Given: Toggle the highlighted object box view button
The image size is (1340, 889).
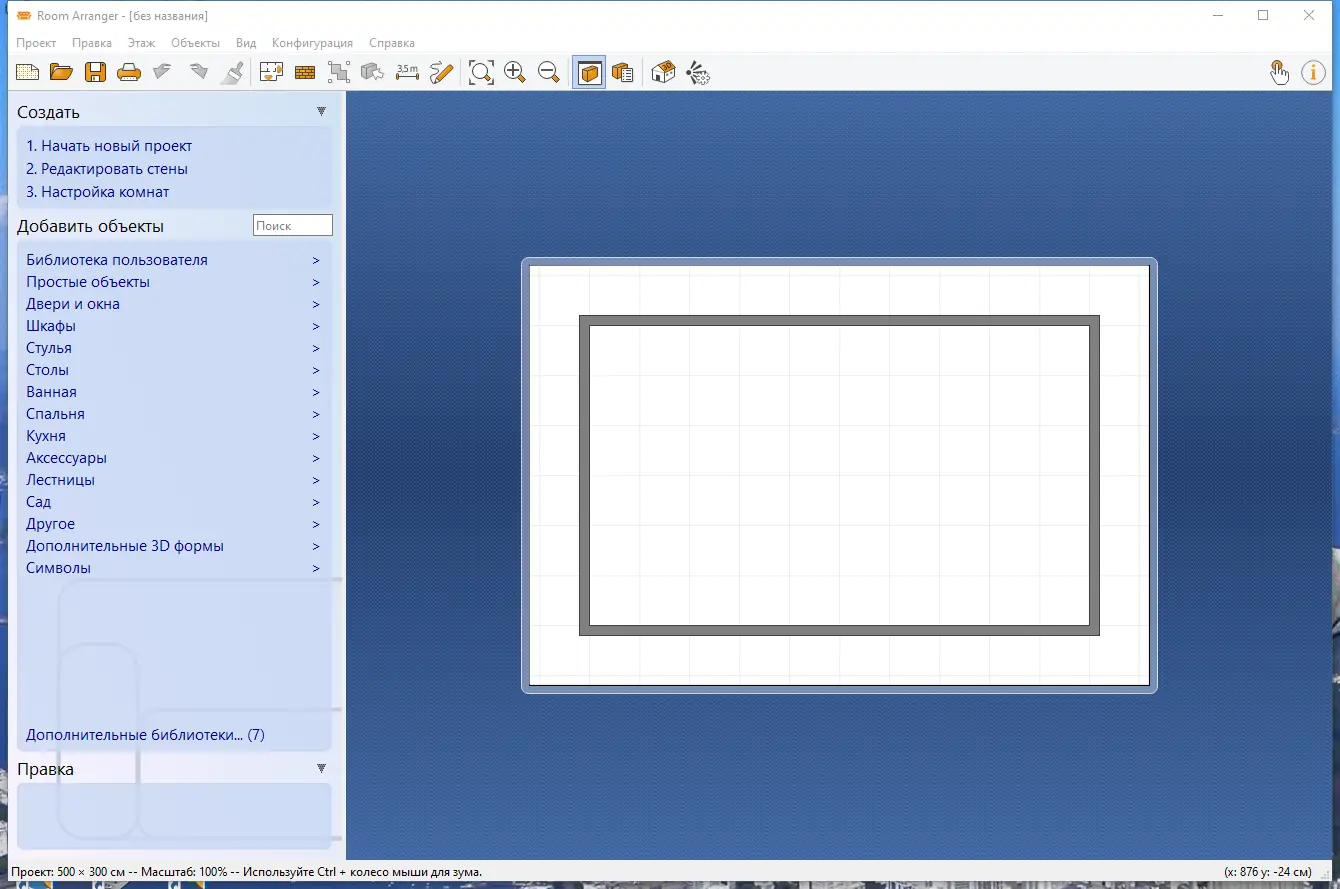Looking at the screenshot, I should click(x=589, y=72).
